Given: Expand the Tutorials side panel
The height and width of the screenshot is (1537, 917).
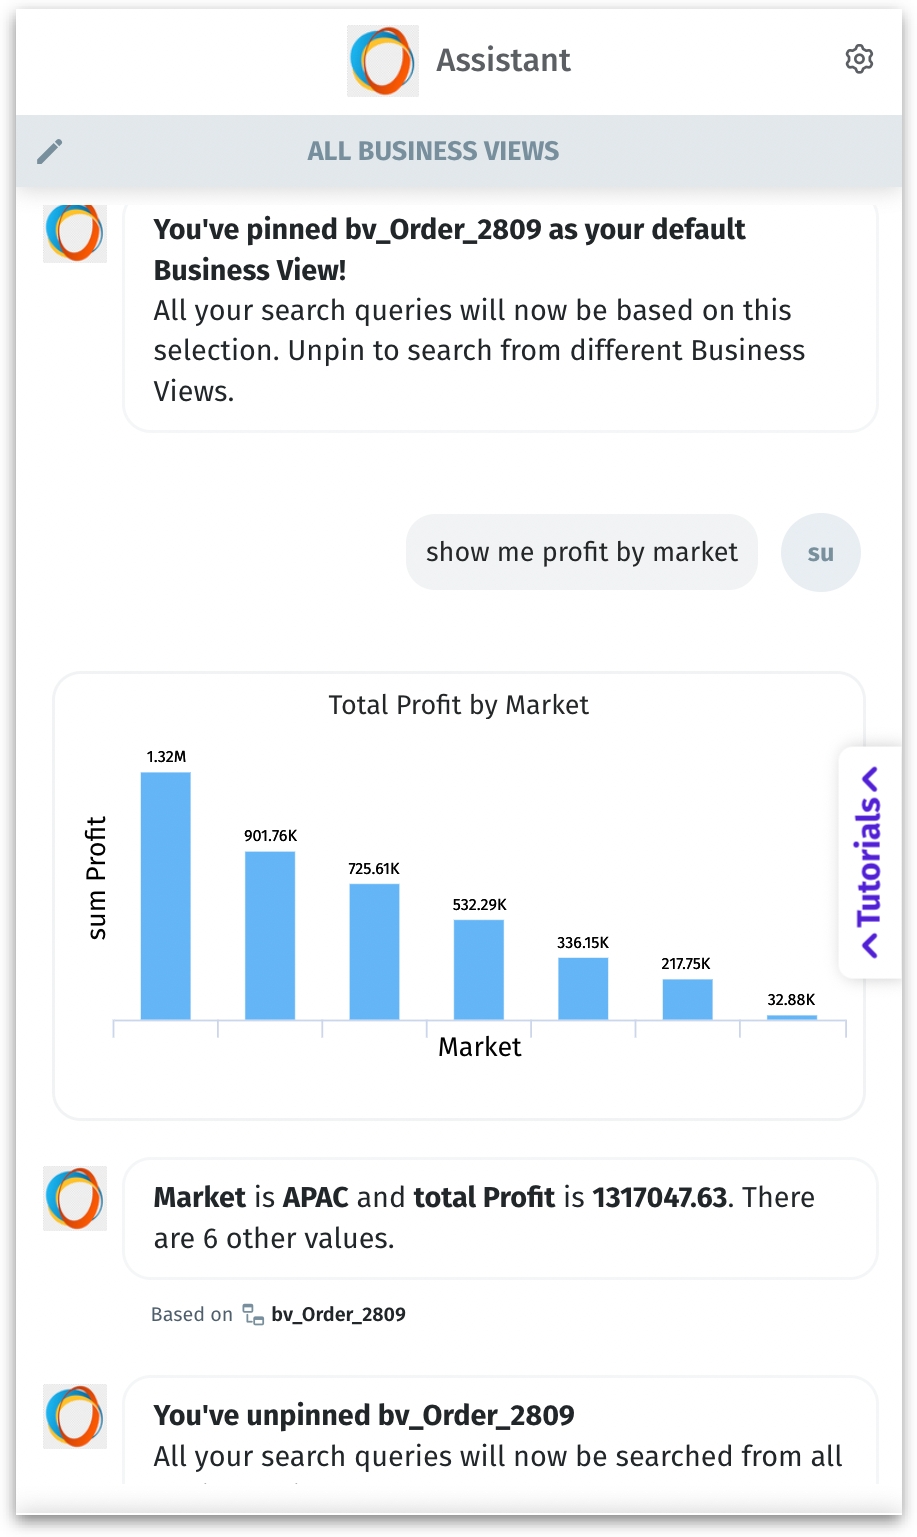Looking at the screenshot, I should point(870,862).
